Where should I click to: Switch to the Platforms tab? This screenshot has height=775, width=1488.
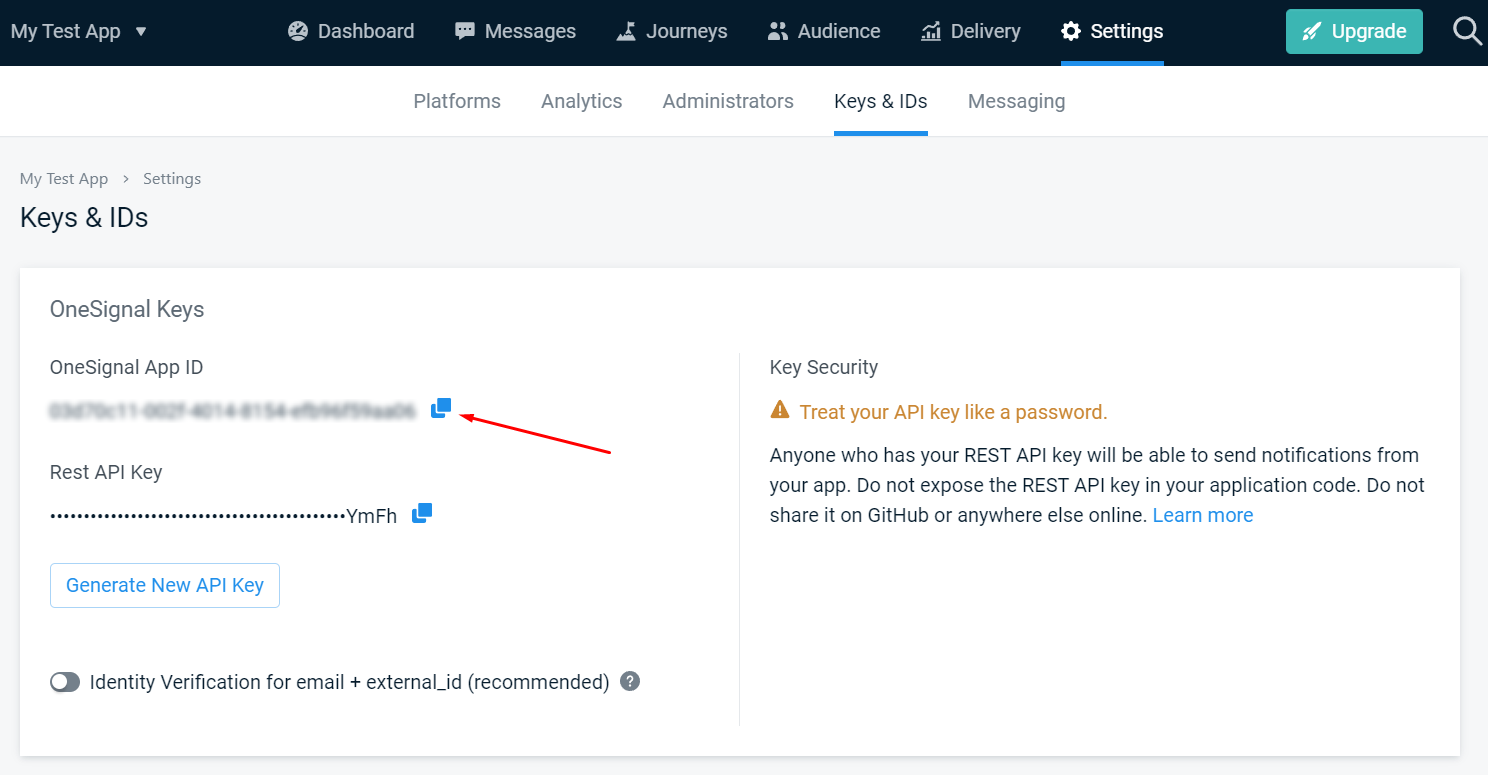[x=457, y=101]
